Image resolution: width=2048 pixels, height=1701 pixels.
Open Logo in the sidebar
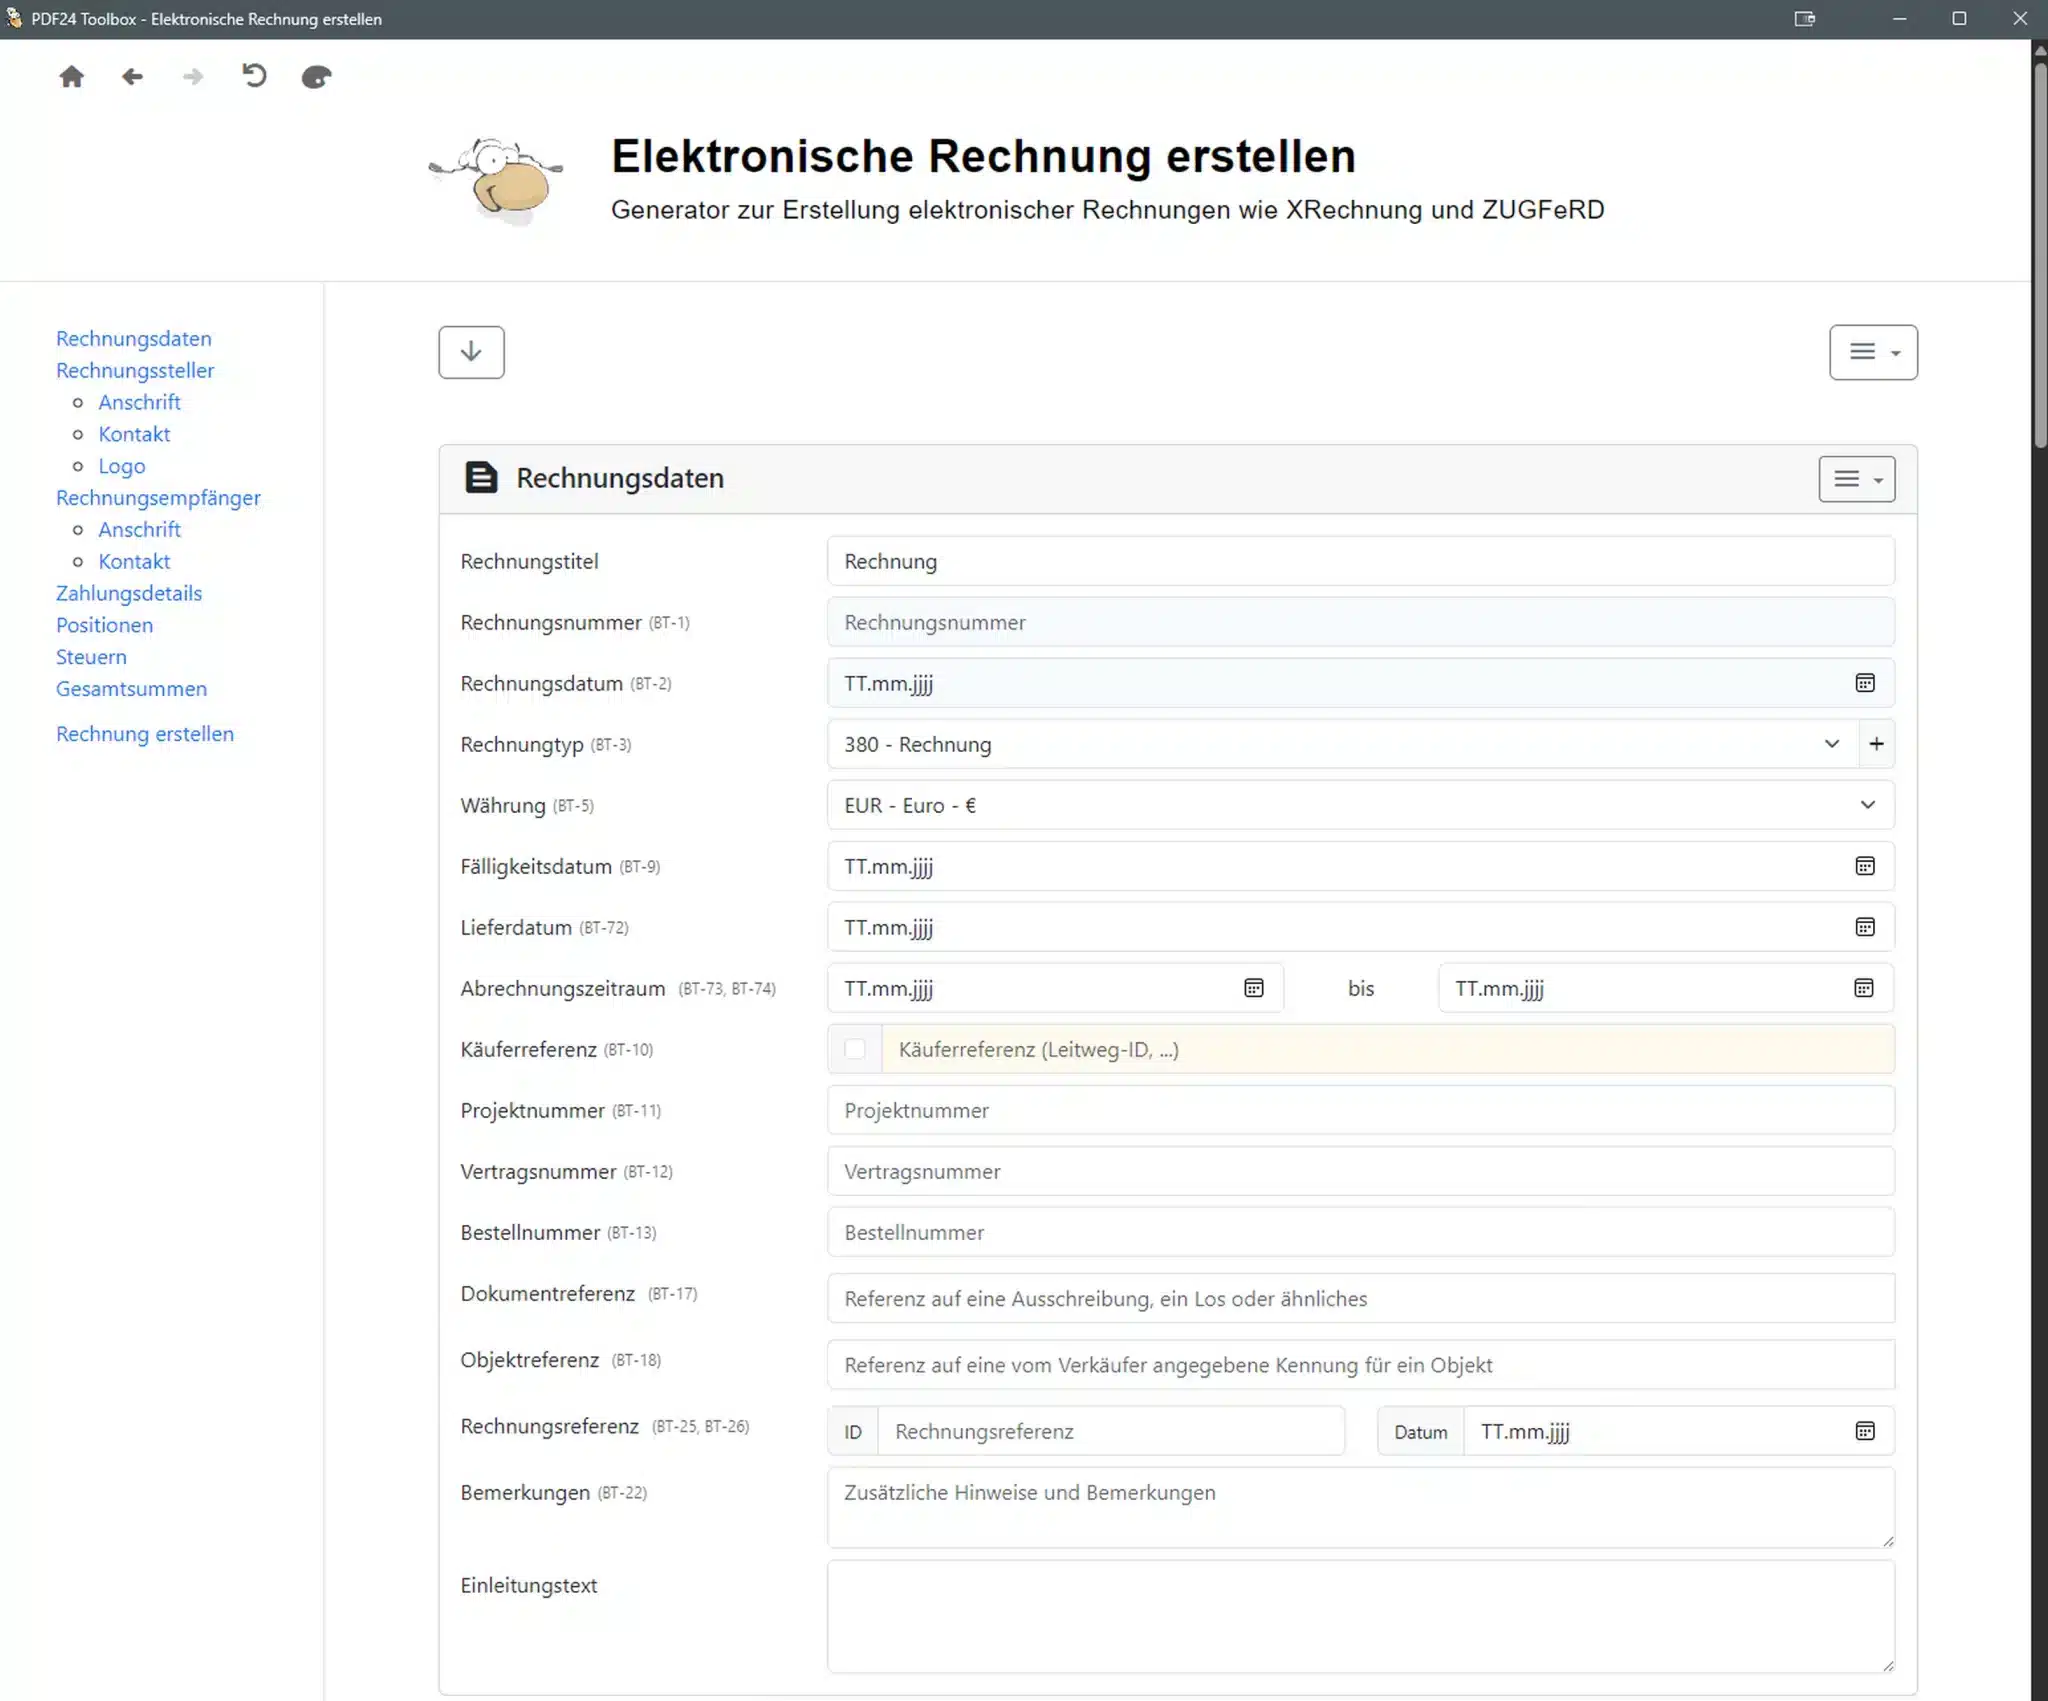(122, 466)
